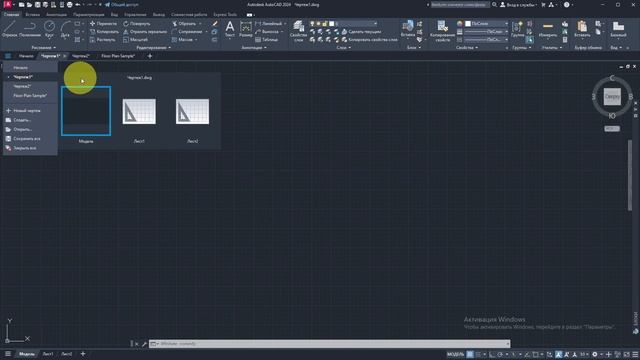Click the command line input field
640x360 pixels.
pyautogui.click(x=330, y=344)
